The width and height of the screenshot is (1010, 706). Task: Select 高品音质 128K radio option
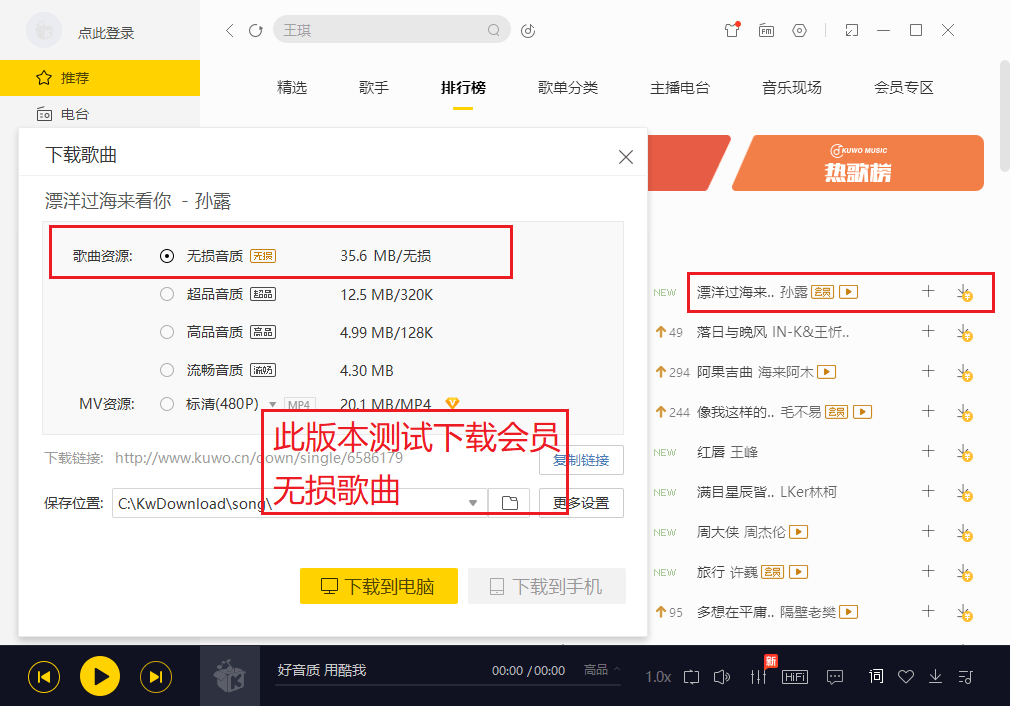(167, 332)
